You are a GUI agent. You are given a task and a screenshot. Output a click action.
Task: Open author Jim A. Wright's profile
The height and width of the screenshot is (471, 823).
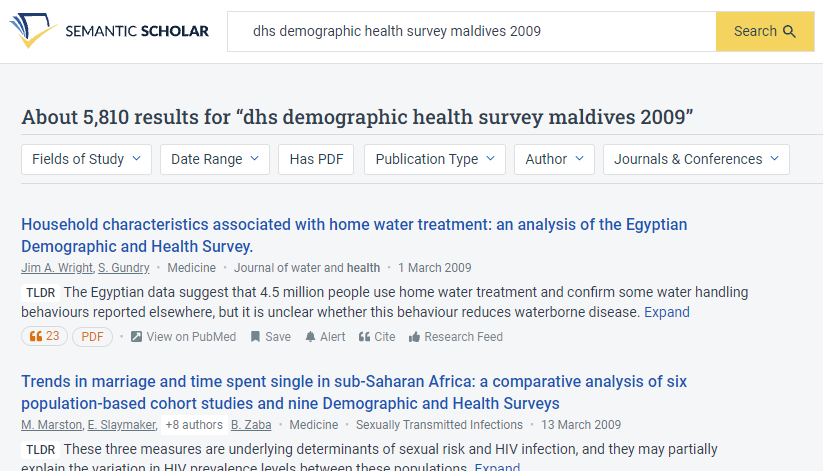click(57, 268)
